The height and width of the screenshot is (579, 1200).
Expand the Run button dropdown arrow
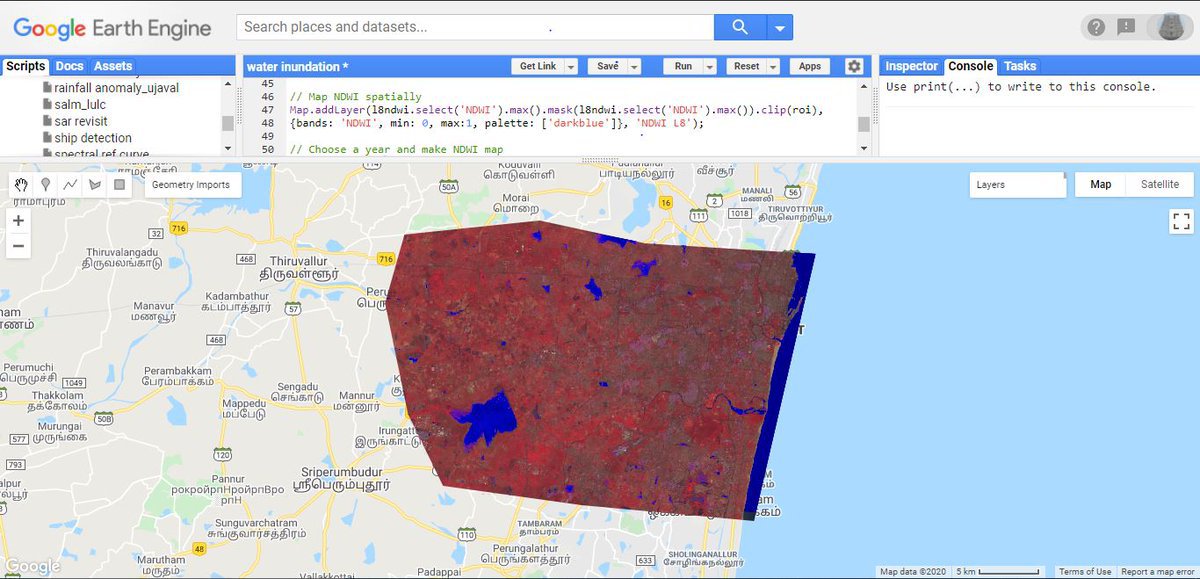pos(710,67)
